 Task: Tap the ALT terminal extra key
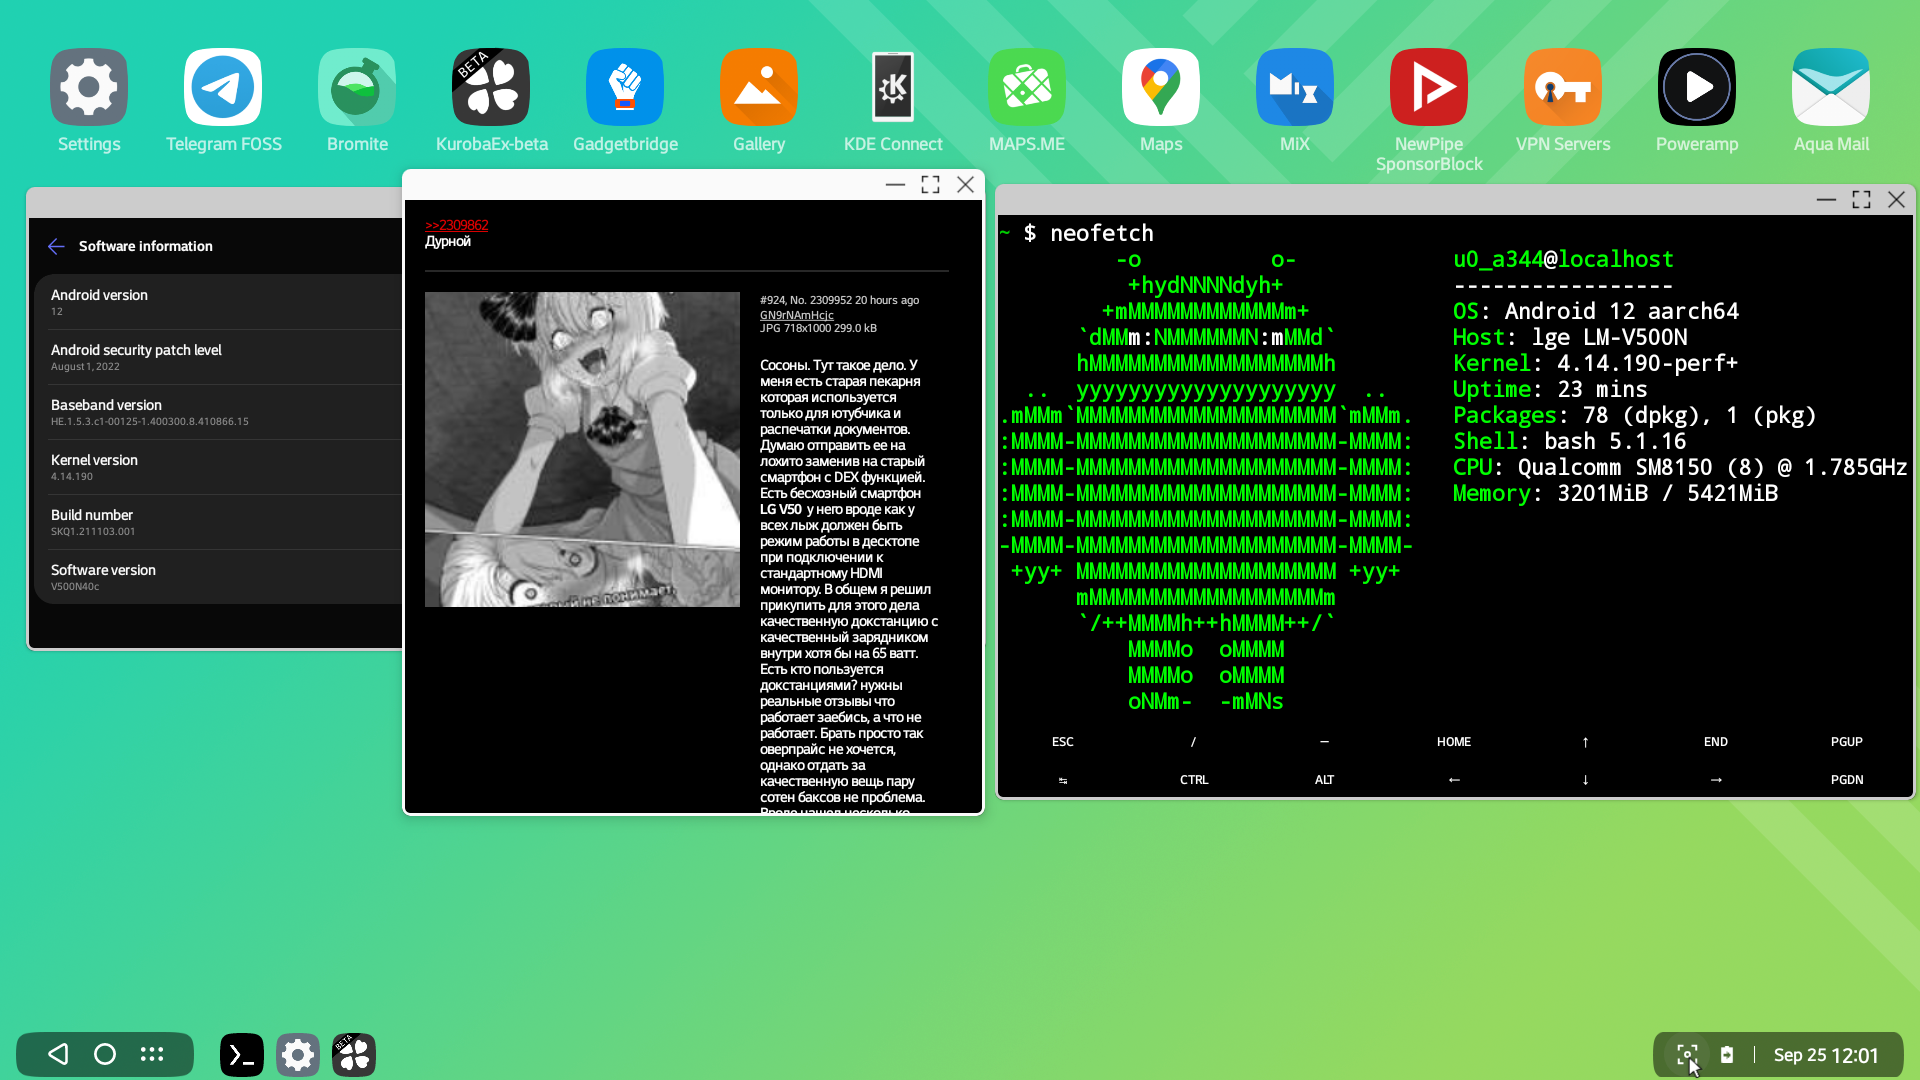tap(1324, 780)
